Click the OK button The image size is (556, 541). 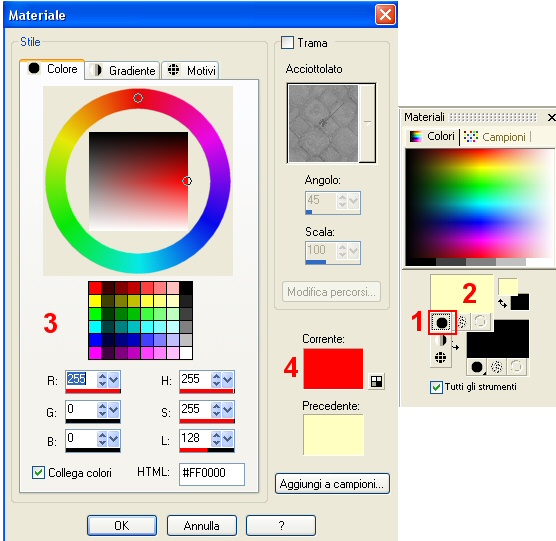click(x=122, y=525)
